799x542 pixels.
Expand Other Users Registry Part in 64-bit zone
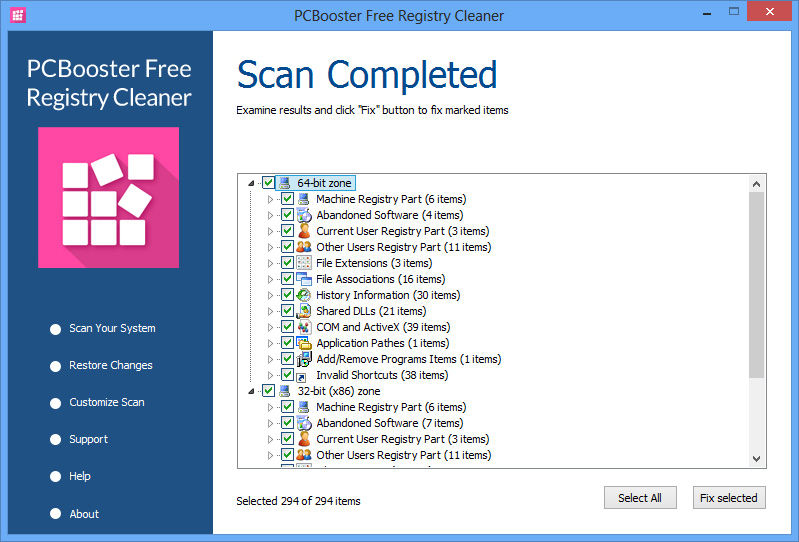pyautogui.click(x=271, y=247)
